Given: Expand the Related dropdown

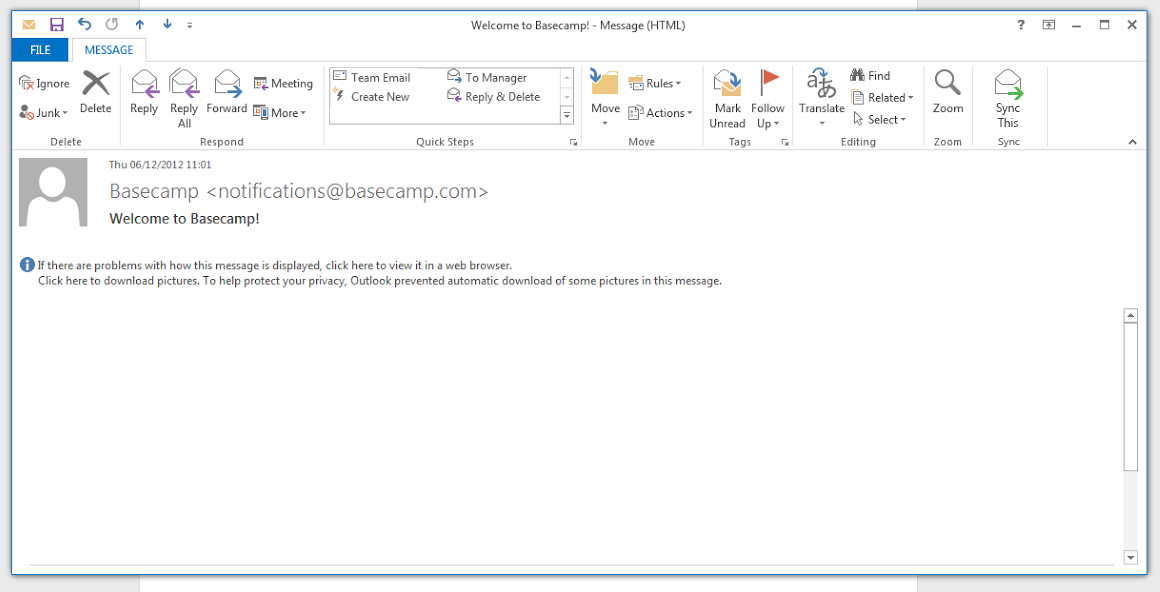Looking at the screenshot, I should [883, 97].
